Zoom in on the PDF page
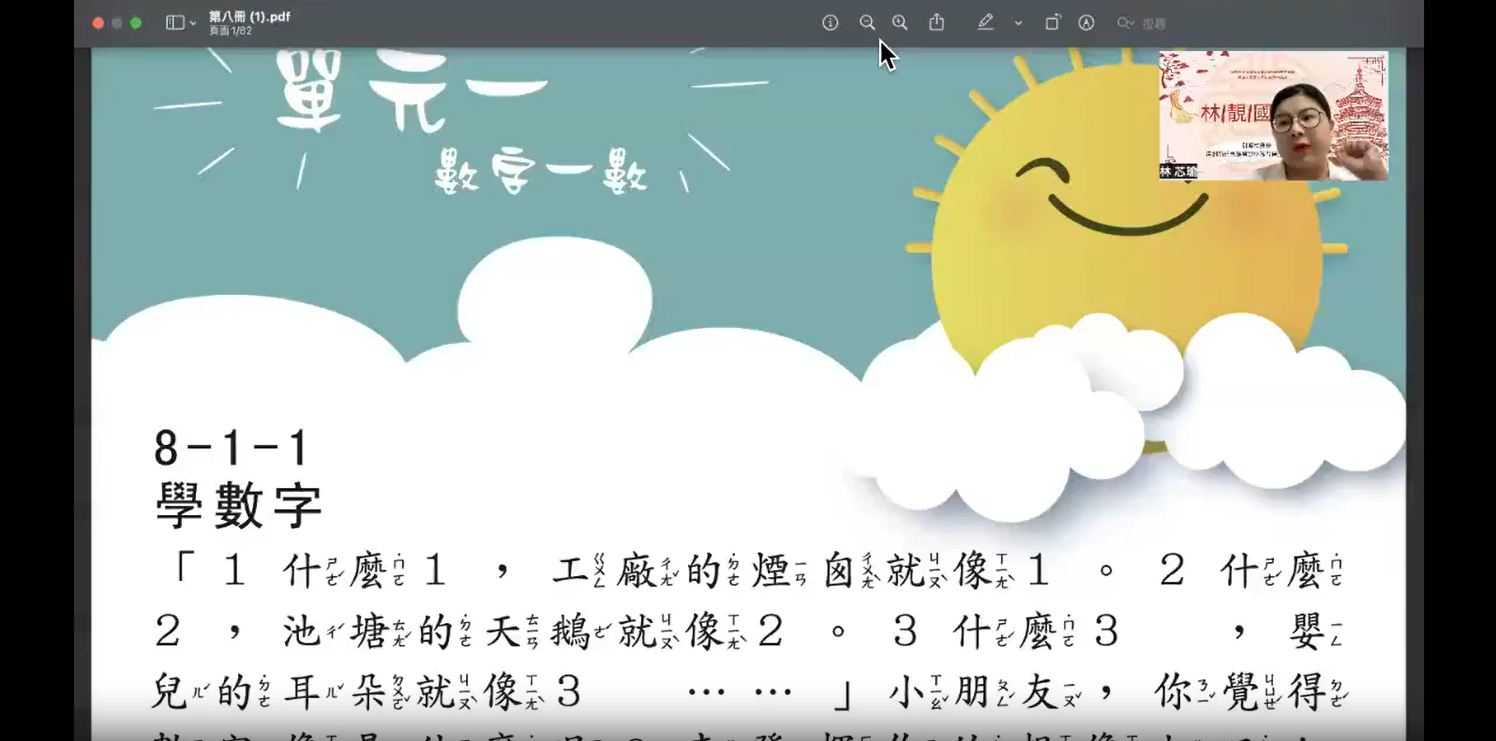 (900, 23)
